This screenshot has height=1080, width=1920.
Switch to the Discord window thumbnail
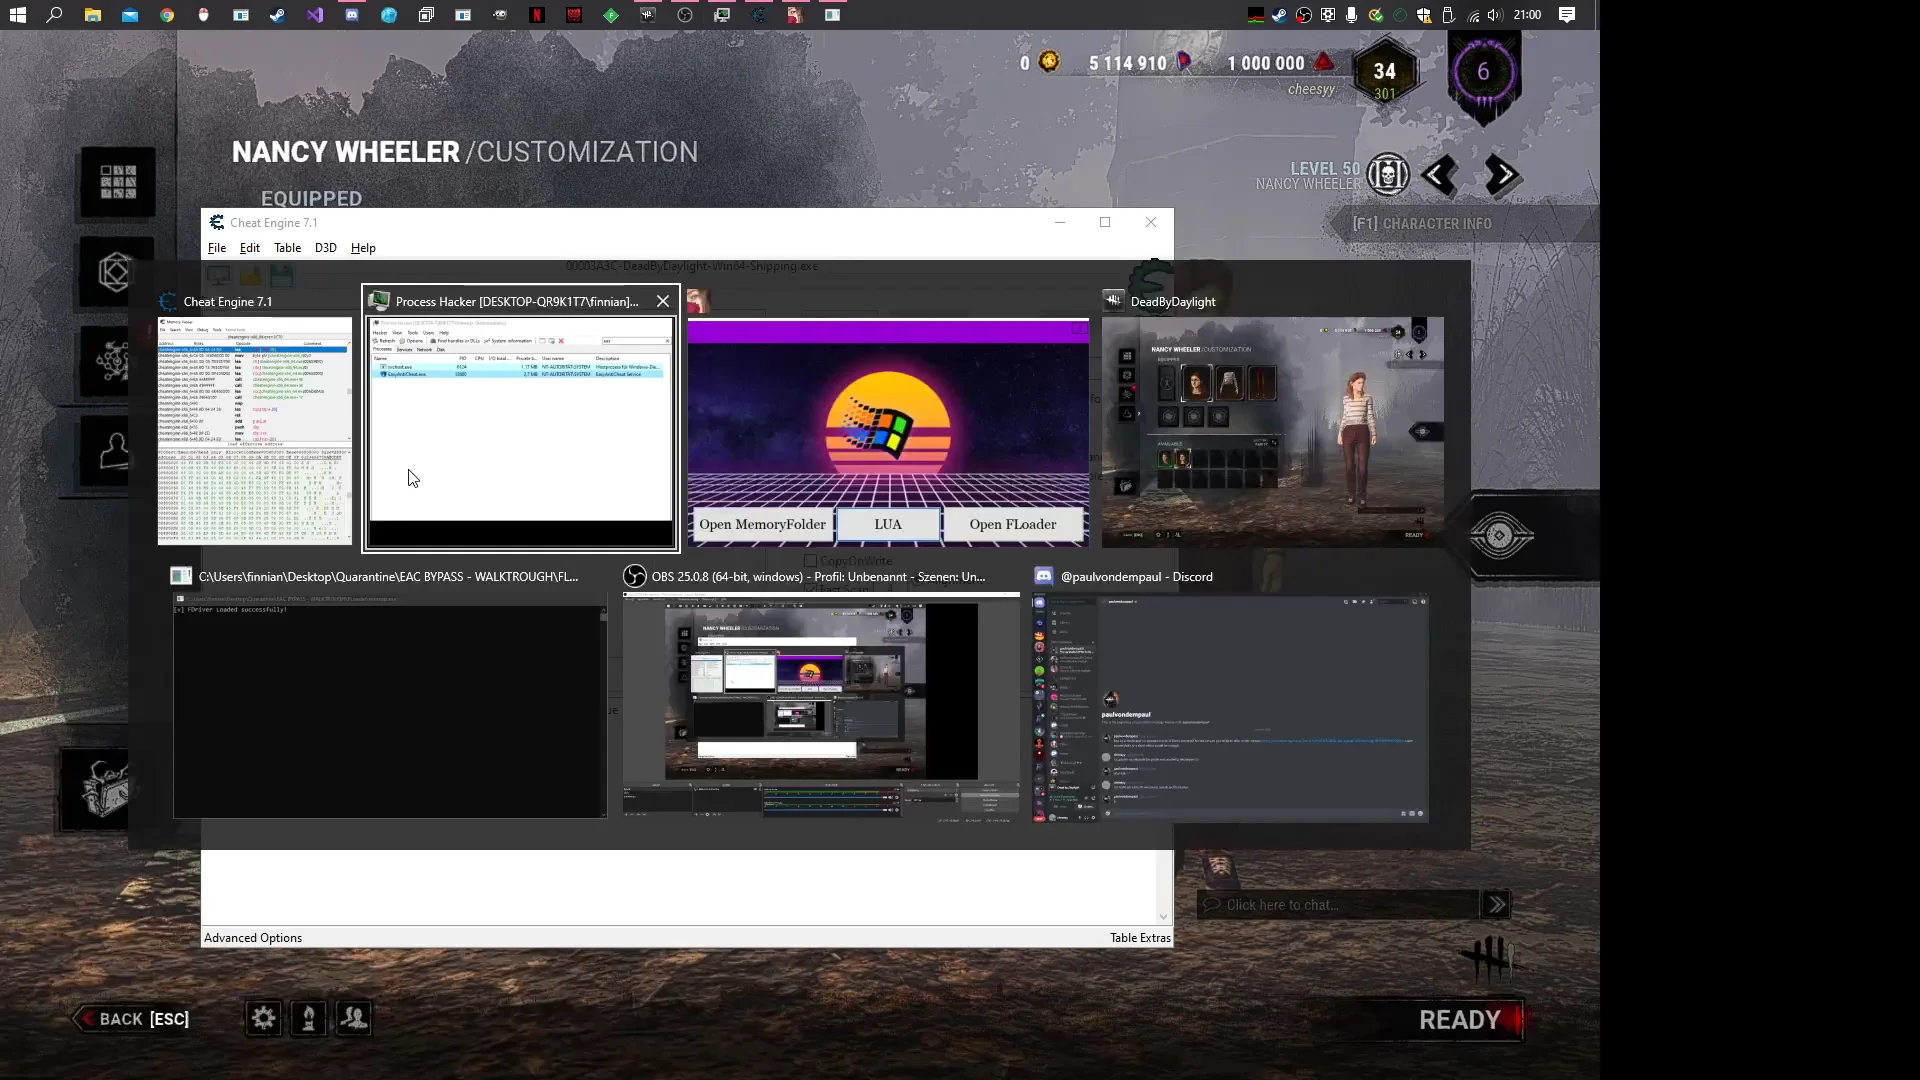(1230, 708)
